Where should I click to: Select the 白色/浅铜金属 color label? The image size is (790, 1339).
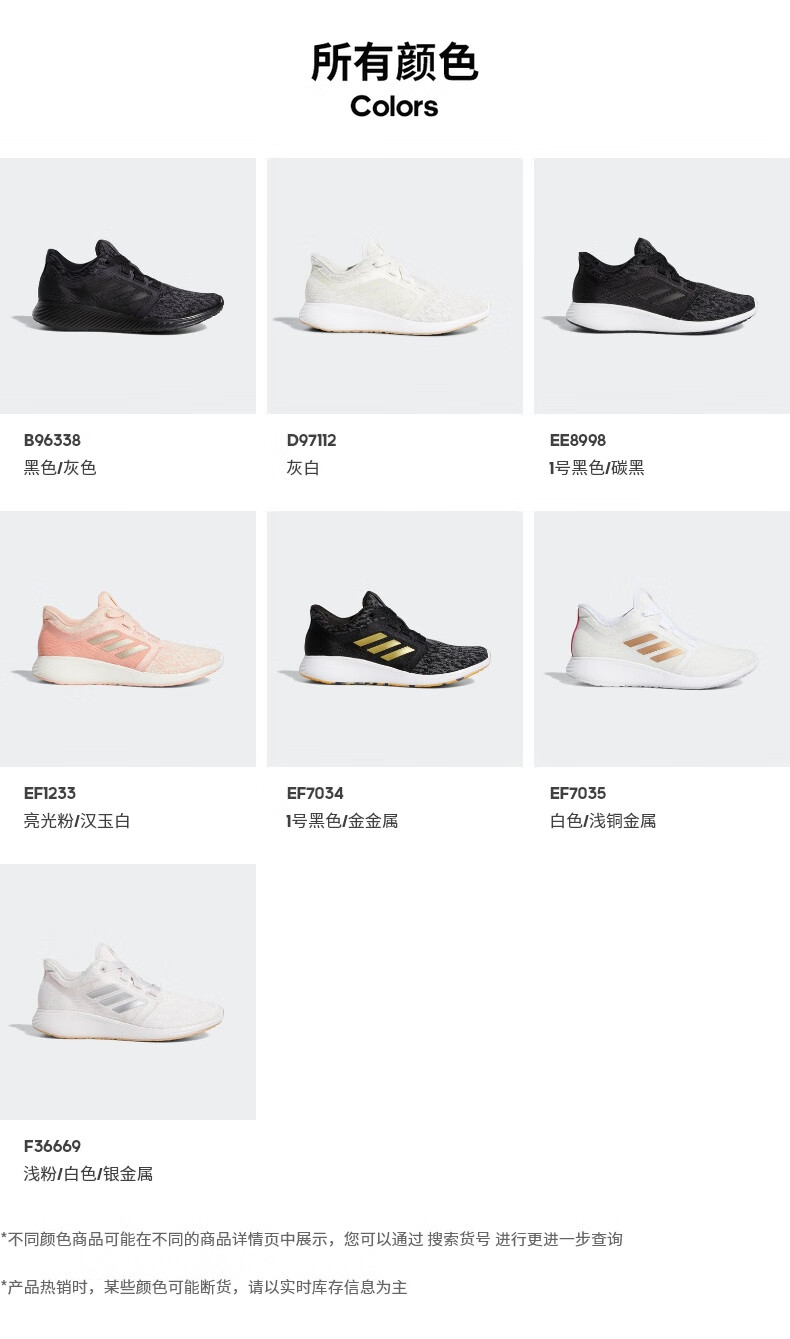[x=603, y=821]
